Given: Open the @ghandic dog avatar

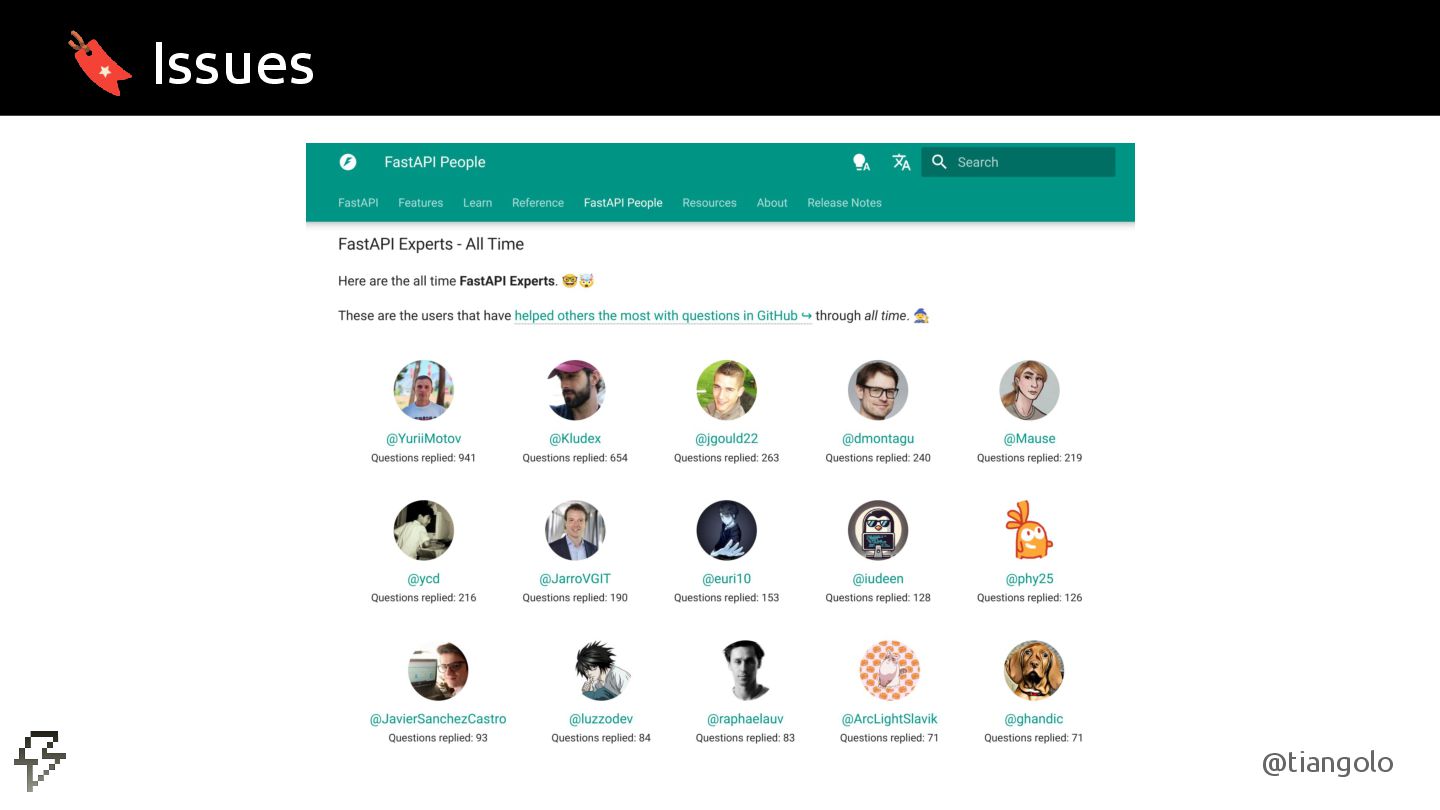Looking at the screenshot, I should click(x=1033, y=670).
